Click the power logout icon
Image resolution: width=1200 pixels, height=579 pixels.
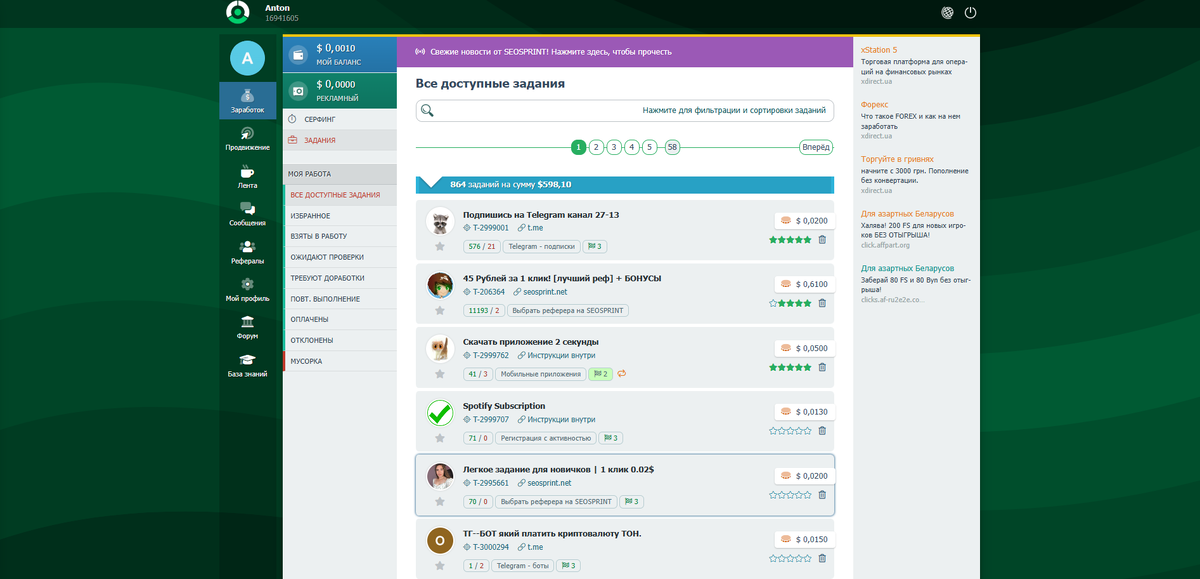coord(970,13)
